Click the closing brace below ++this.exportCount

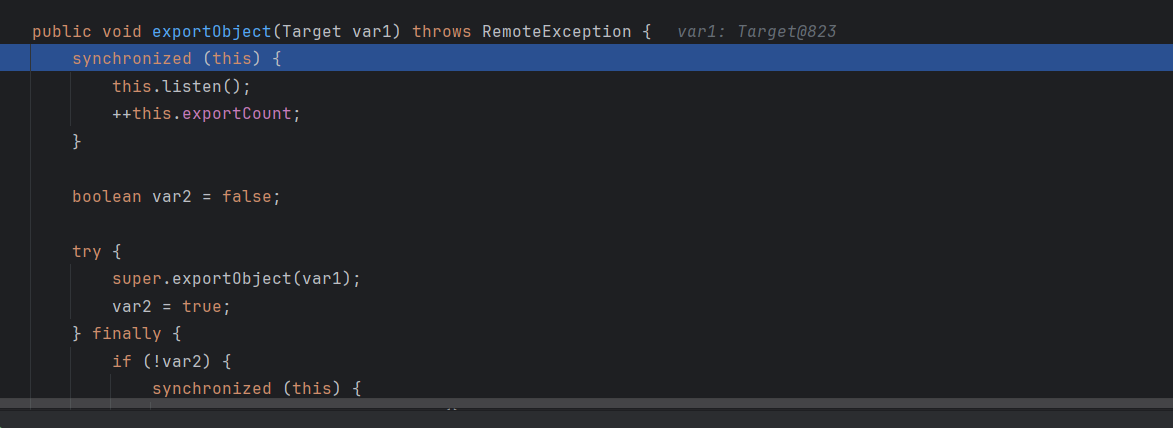[x=76, y=141]
